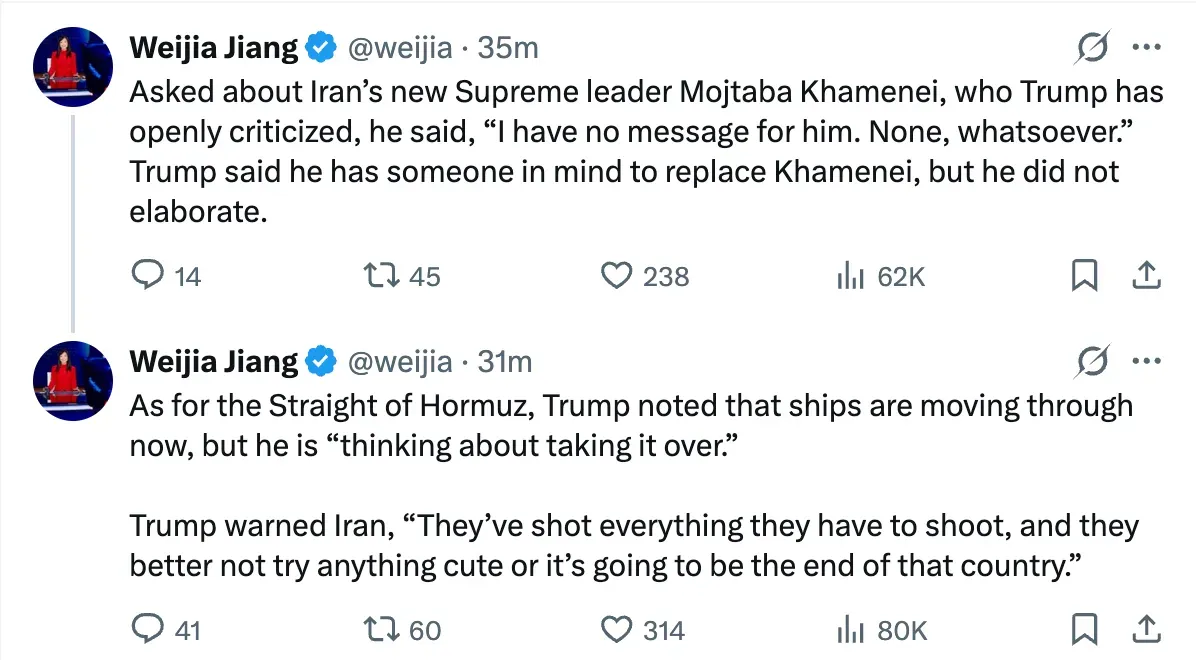Bookmark the Strait of Hormuz tweet
The image size is (1196, 660).
click(x=1084, y=630)
